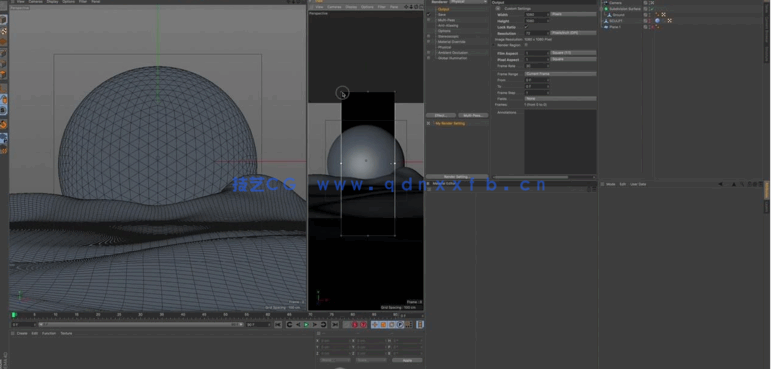Image resolution: width=775 pixels, height=369 pixels.
Task: Open the Fields dropdown showing None
Action: [x=560, y=99]
